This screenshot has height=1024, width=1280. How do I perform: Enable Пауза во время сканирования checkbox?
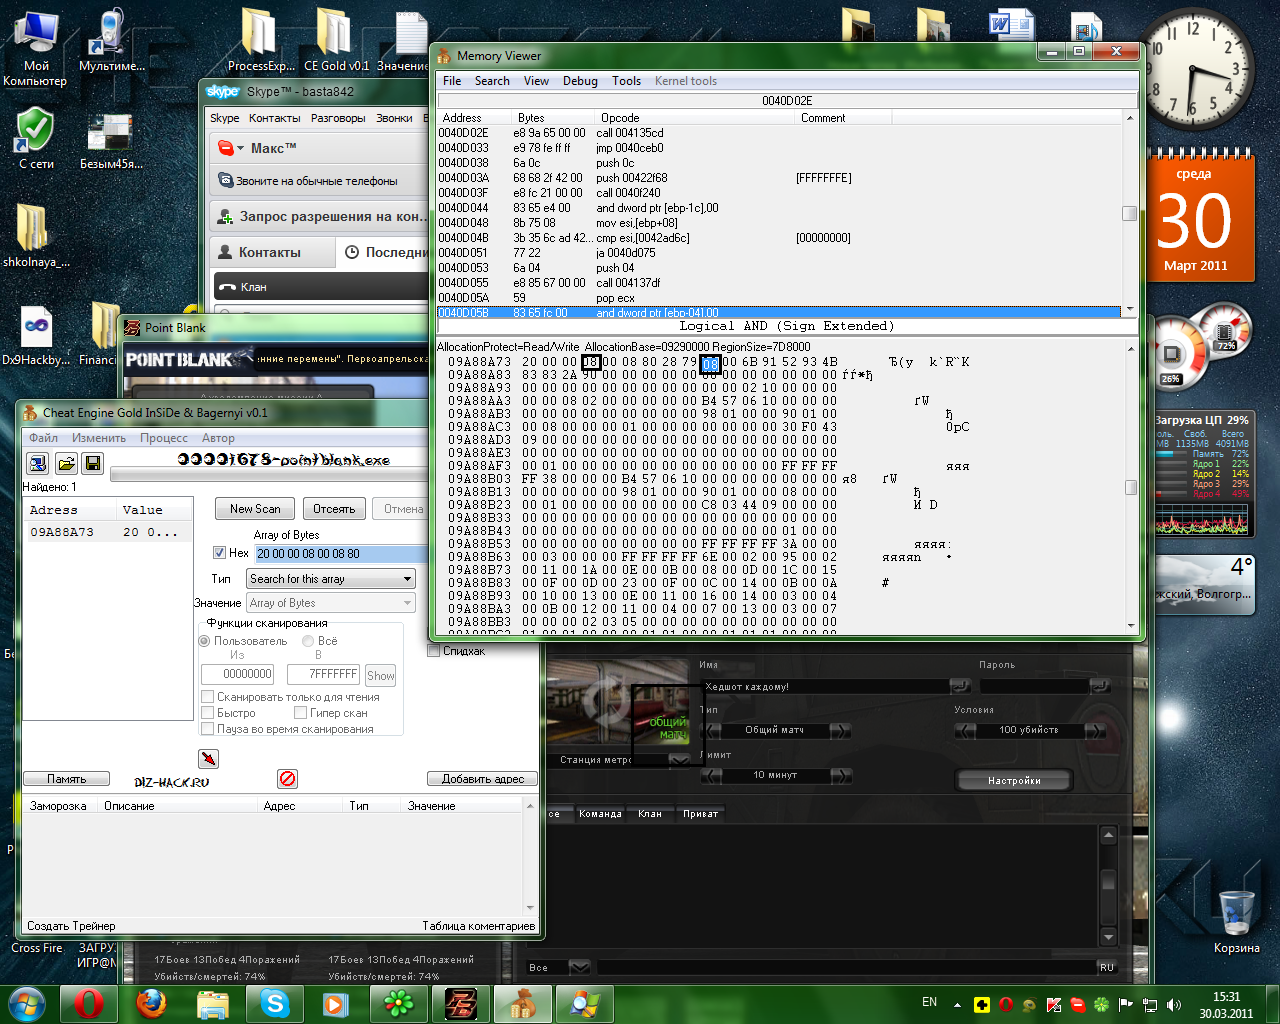coord(207,728)
